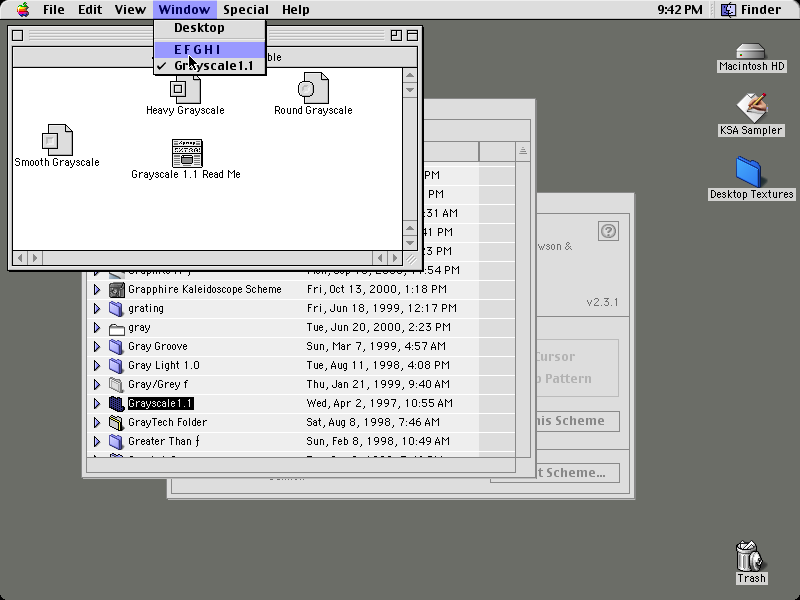The height and width of the screenshot is (600, 800).
Task: Select the KSA Sampler desktop icon
Action: pyautogui.click(x=751, y=108)
